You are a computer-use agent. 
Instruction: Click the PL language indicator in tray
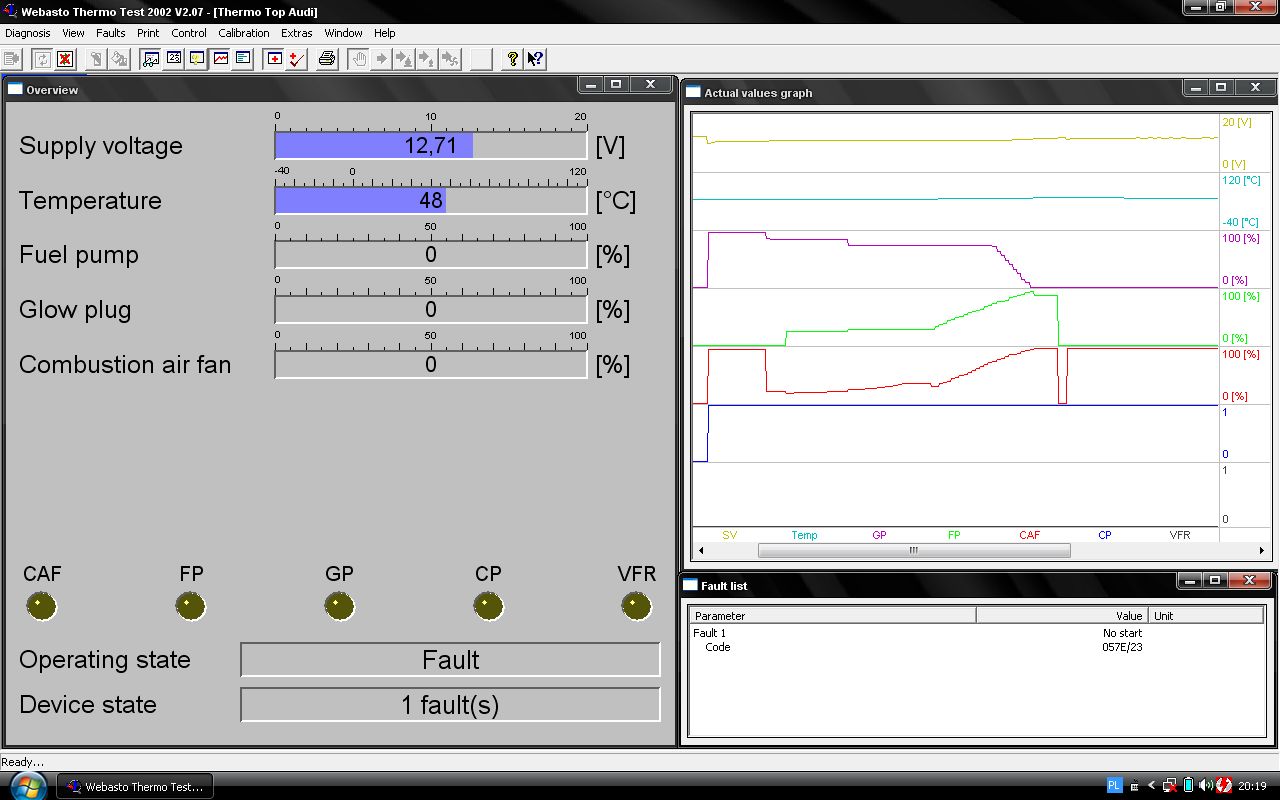point(1114,785)
